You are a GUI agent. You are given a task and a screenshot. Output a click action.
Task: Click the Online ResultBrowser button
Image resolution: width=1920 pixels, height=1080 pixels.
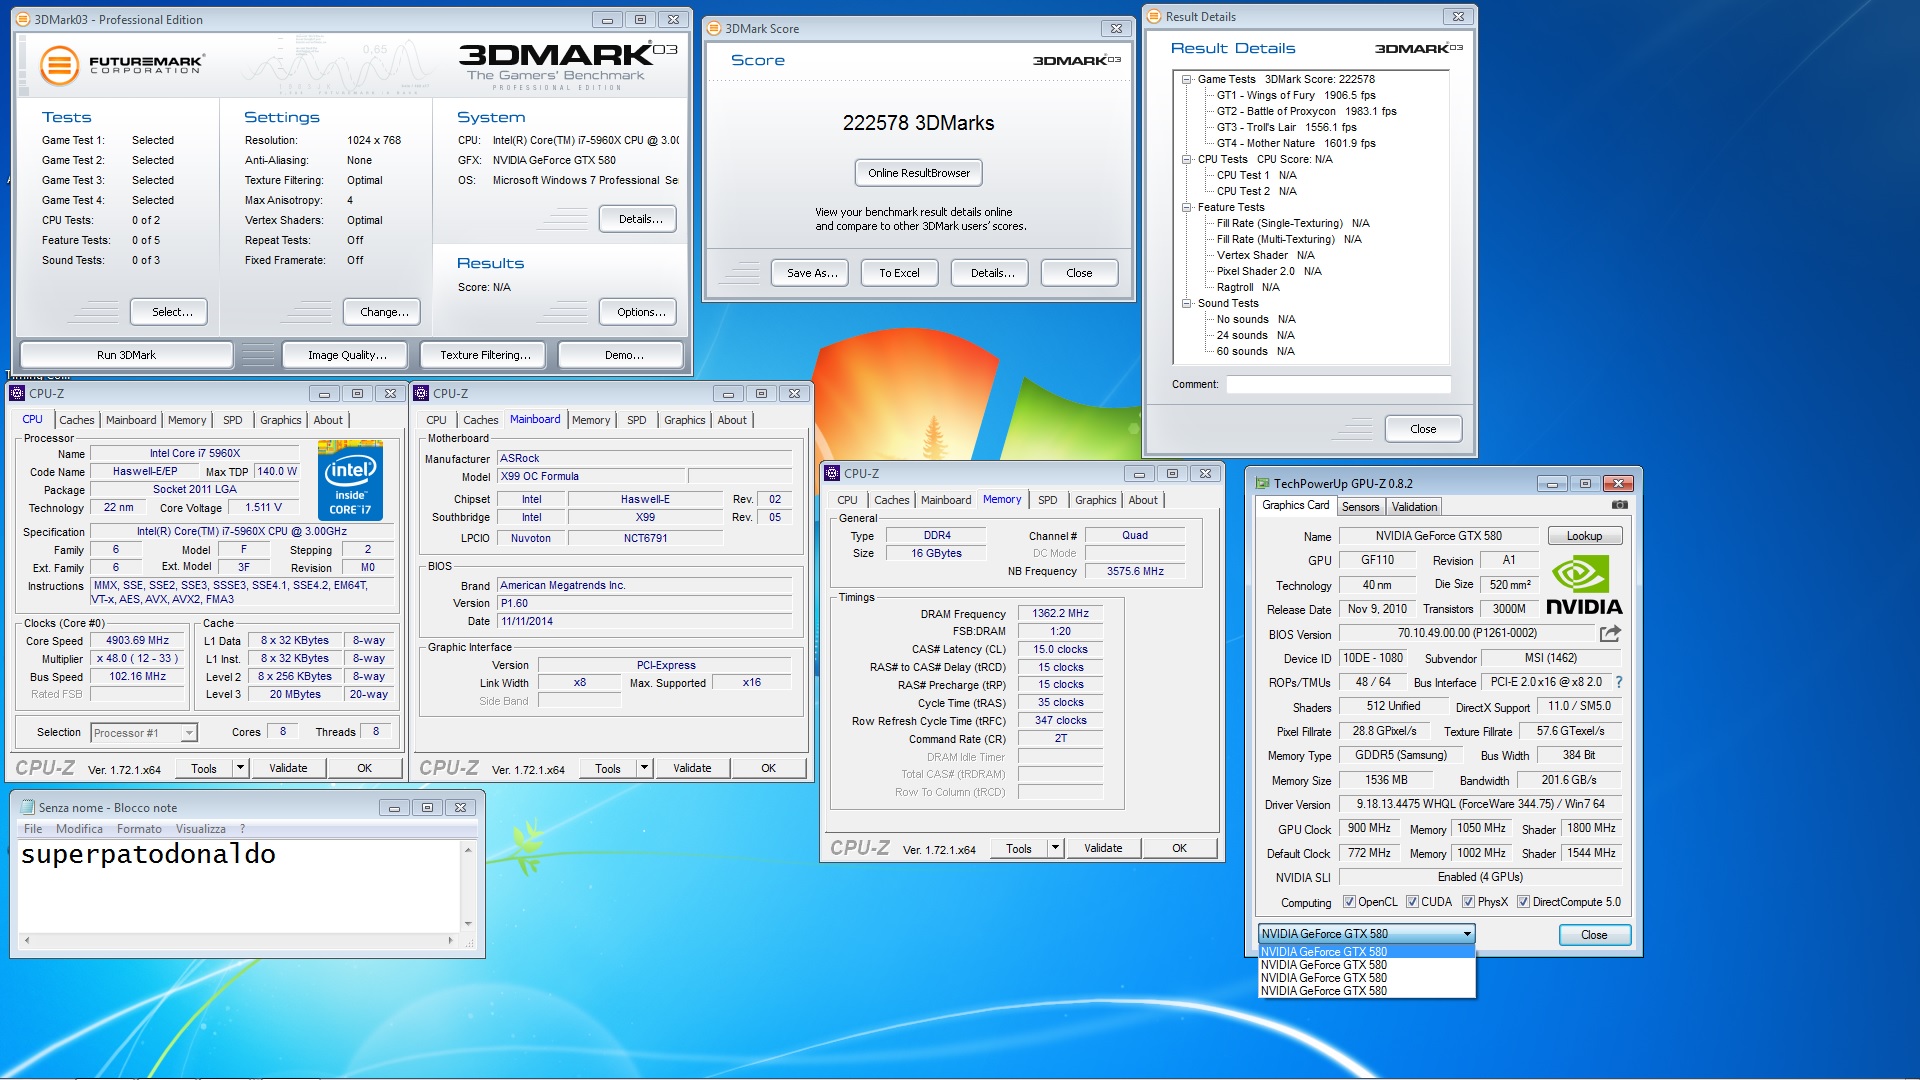(x=918, y=173)
